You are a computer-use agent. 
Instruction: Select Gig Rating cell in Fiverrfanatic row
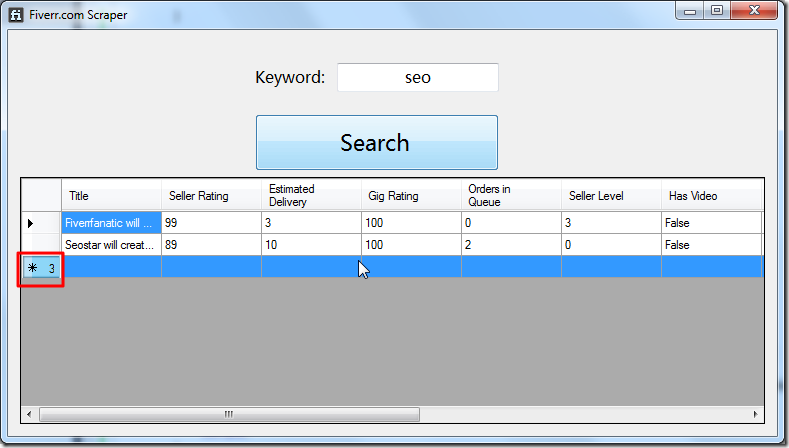[x=411, y=222]
